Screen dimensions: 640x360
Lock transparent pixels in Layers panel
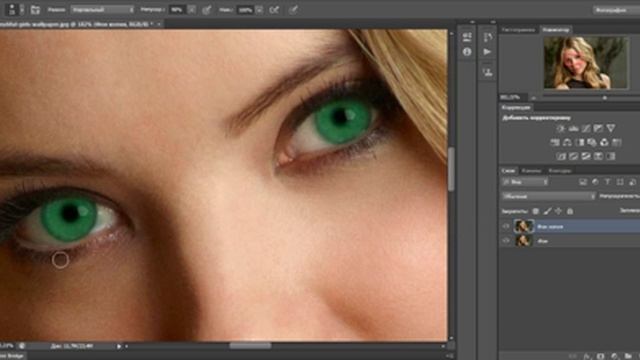(536, 211)
